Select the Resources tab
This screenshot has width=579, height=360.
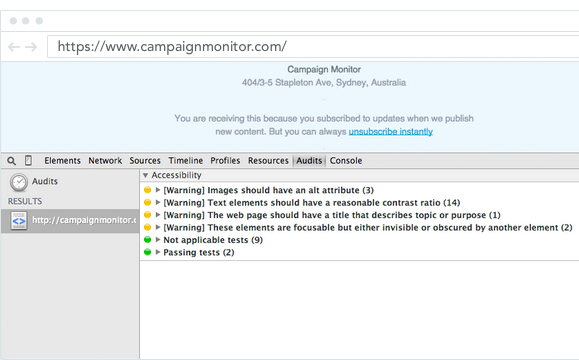268,161
